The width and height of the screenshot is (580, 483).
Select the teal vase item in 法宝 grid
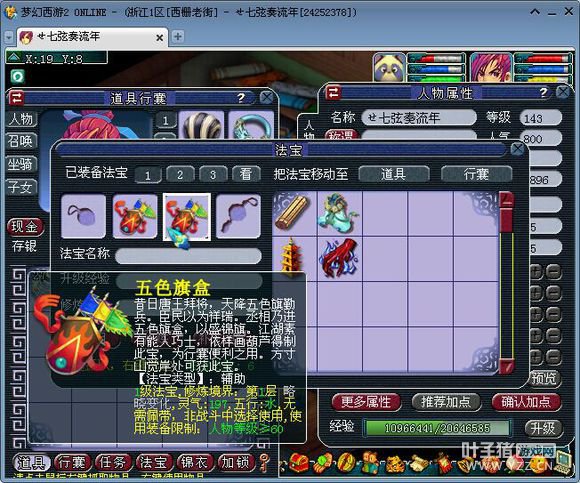point(338,213)
